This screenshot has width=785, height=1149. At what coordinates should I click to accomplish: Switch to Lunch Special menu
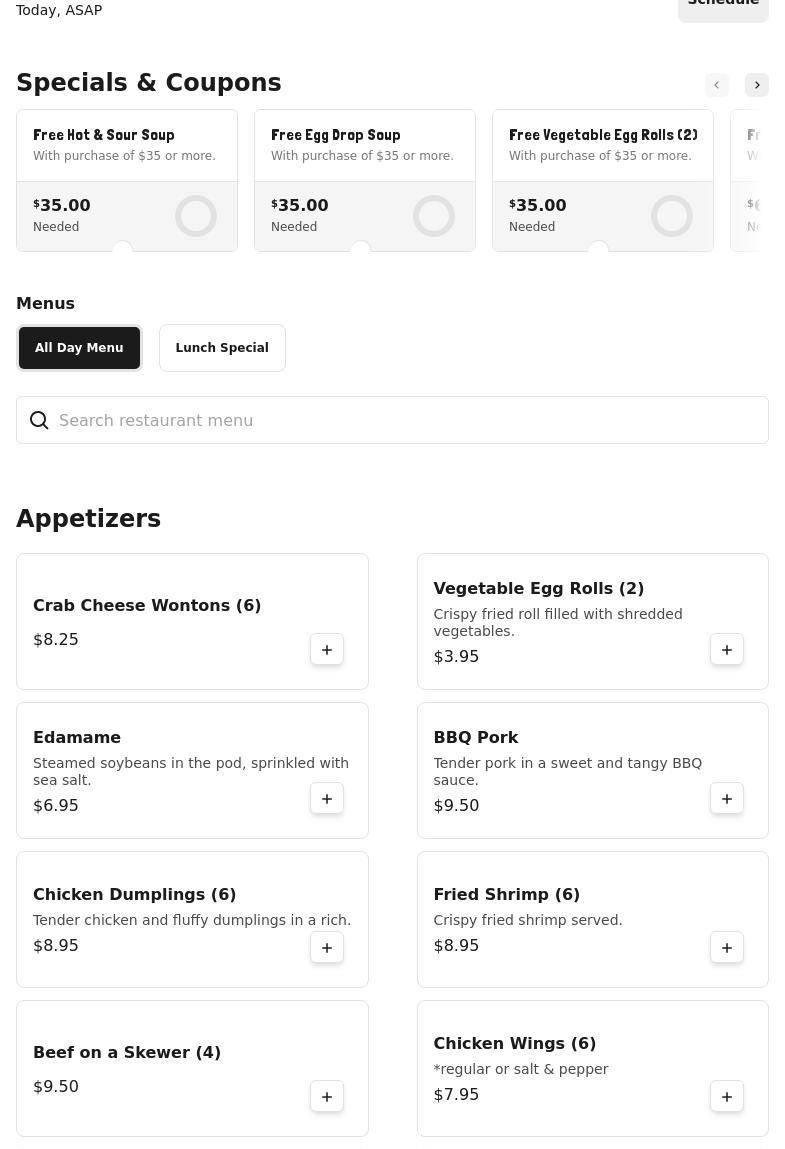[222, 348]
